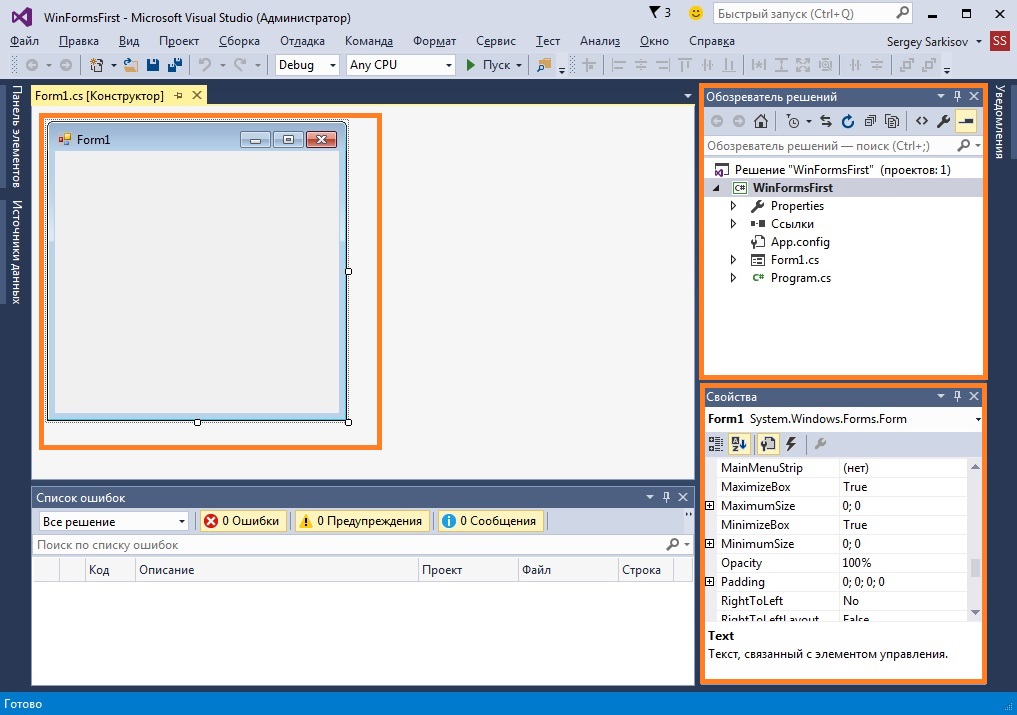Expand the Padding property
This screenshot has height=715, width=1017.
710,582
